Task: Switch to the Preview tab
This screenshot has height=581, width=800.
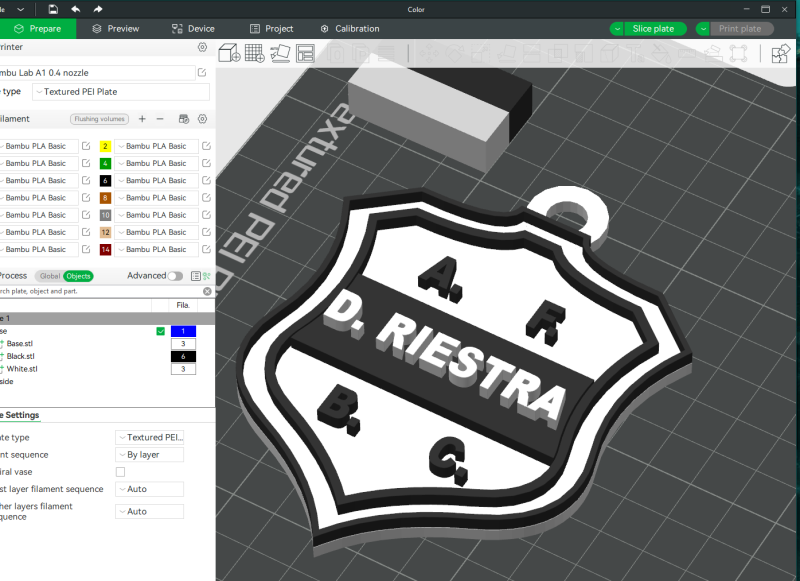Action: (x=115, y=29)
